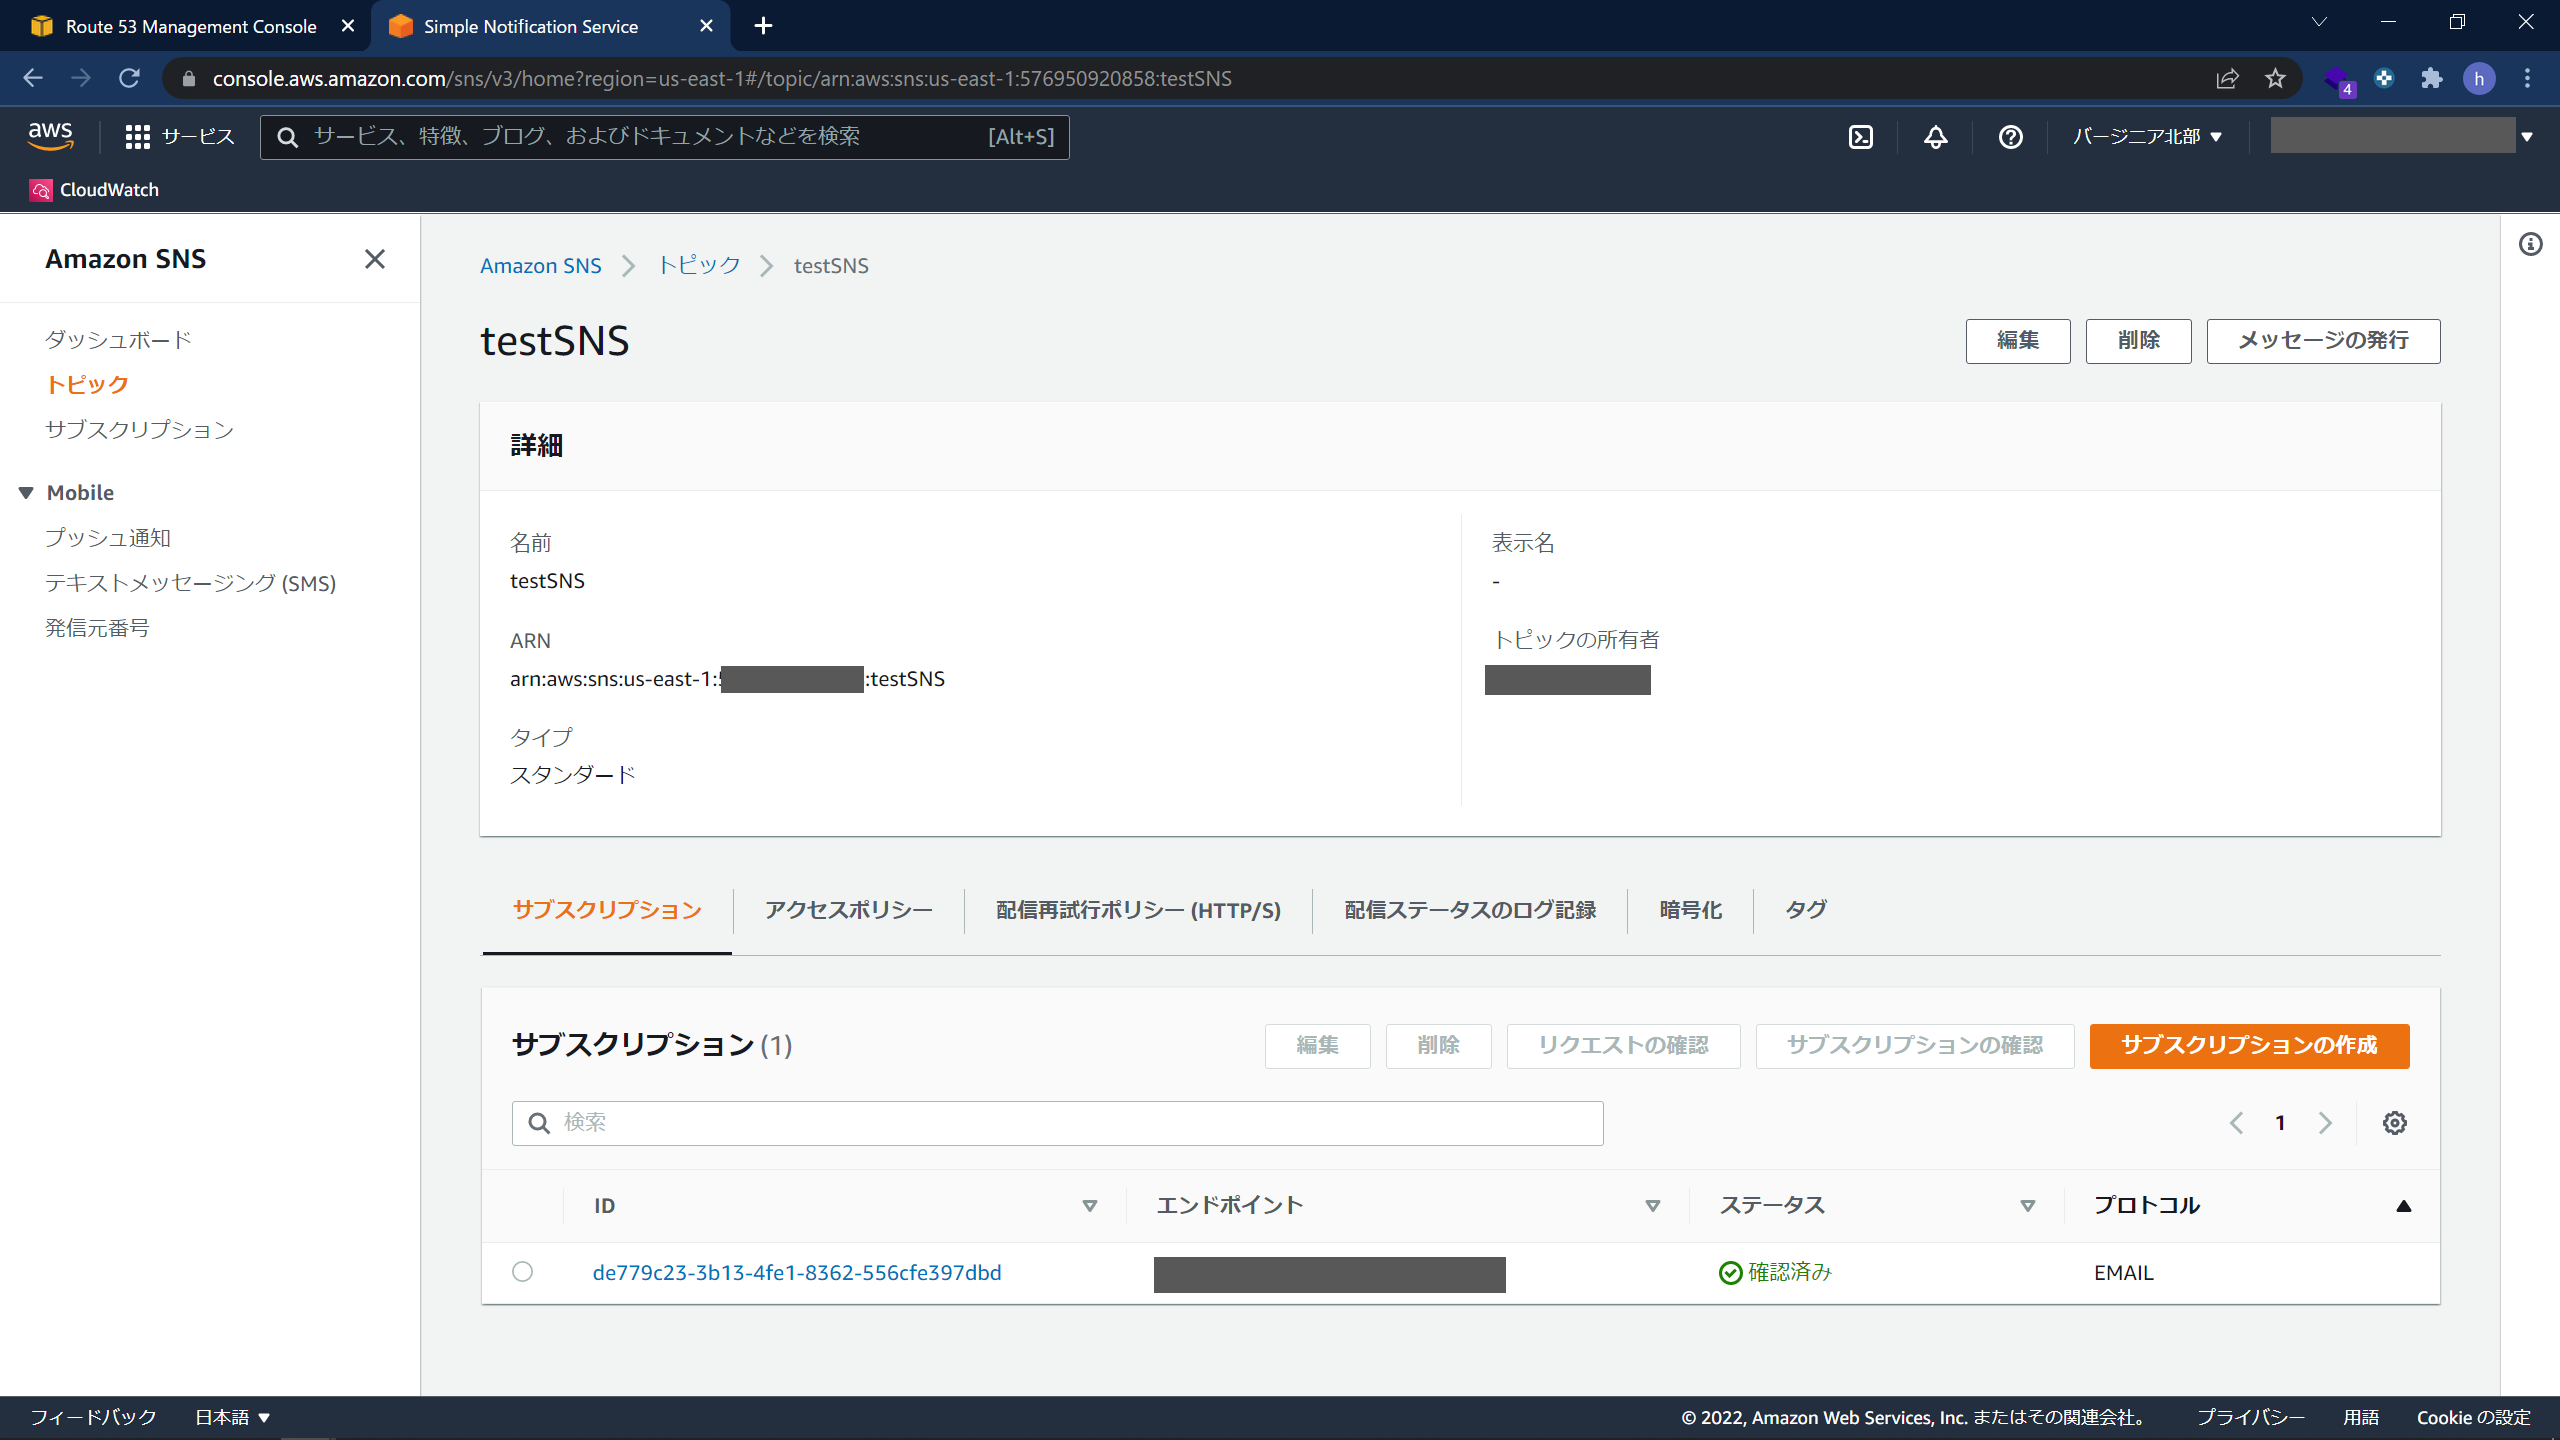Expand the ID column sort dropdown
This screenshot has width=2560, height=1440.
pyautogui.click(x=1087, y=1206)
